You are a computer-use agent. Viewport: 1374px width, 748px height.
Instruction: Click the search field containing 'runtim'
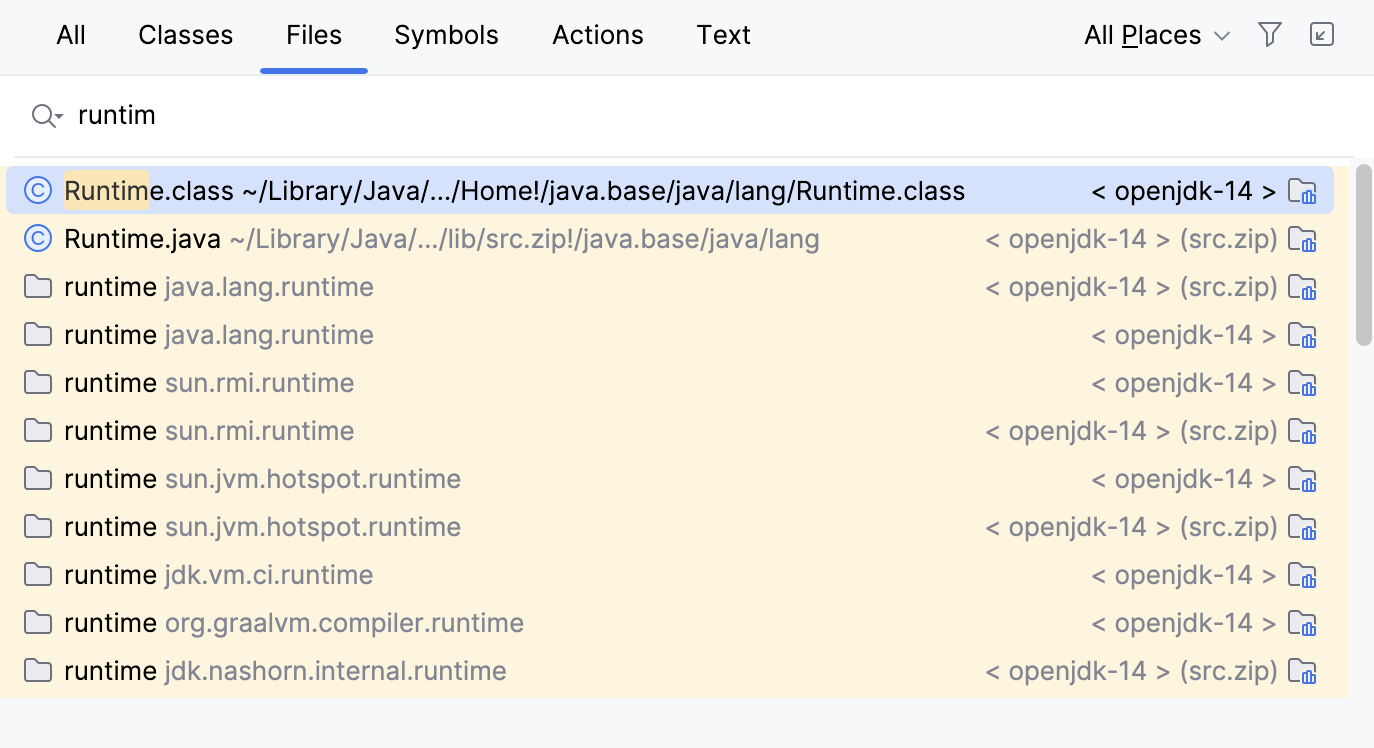tap(600, 116)
